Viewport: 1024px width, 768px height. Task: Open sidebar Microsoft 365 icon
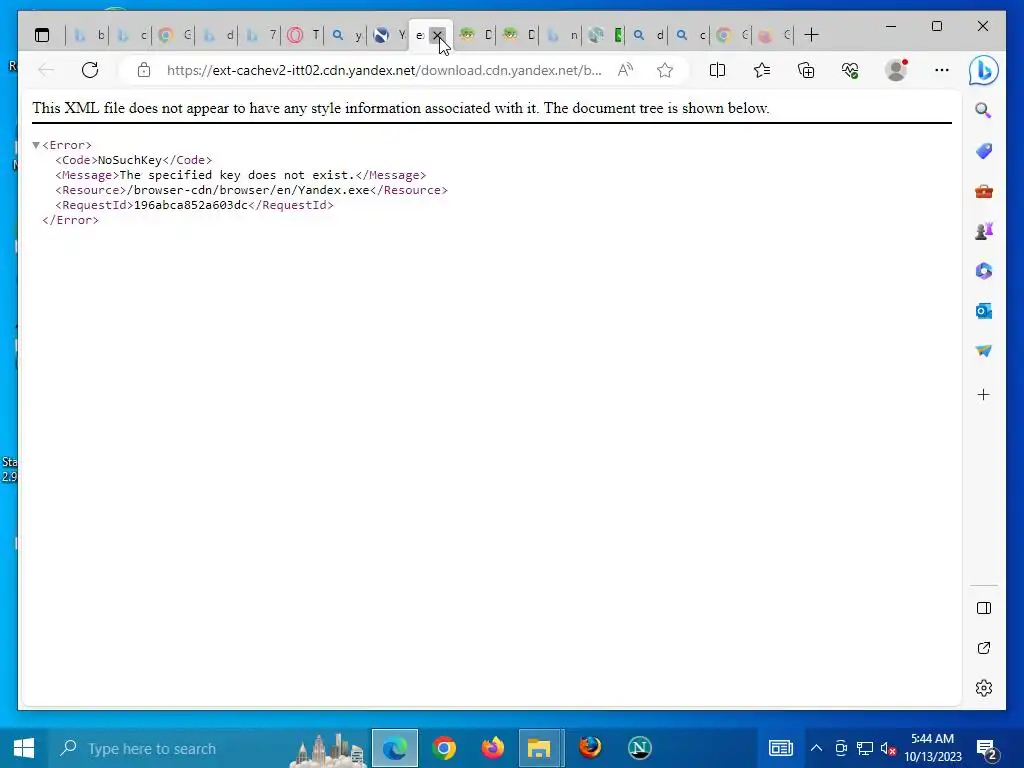click(984, 271)
